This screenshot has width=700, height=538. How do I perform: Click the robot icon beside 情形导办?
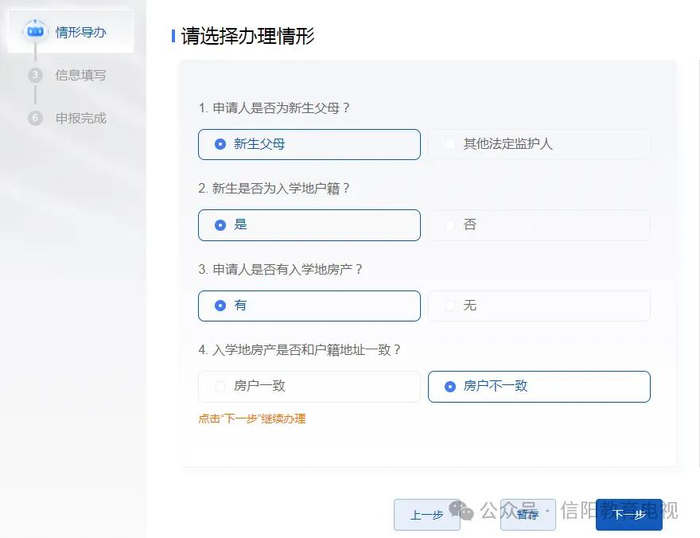click(x=36, y=32)
